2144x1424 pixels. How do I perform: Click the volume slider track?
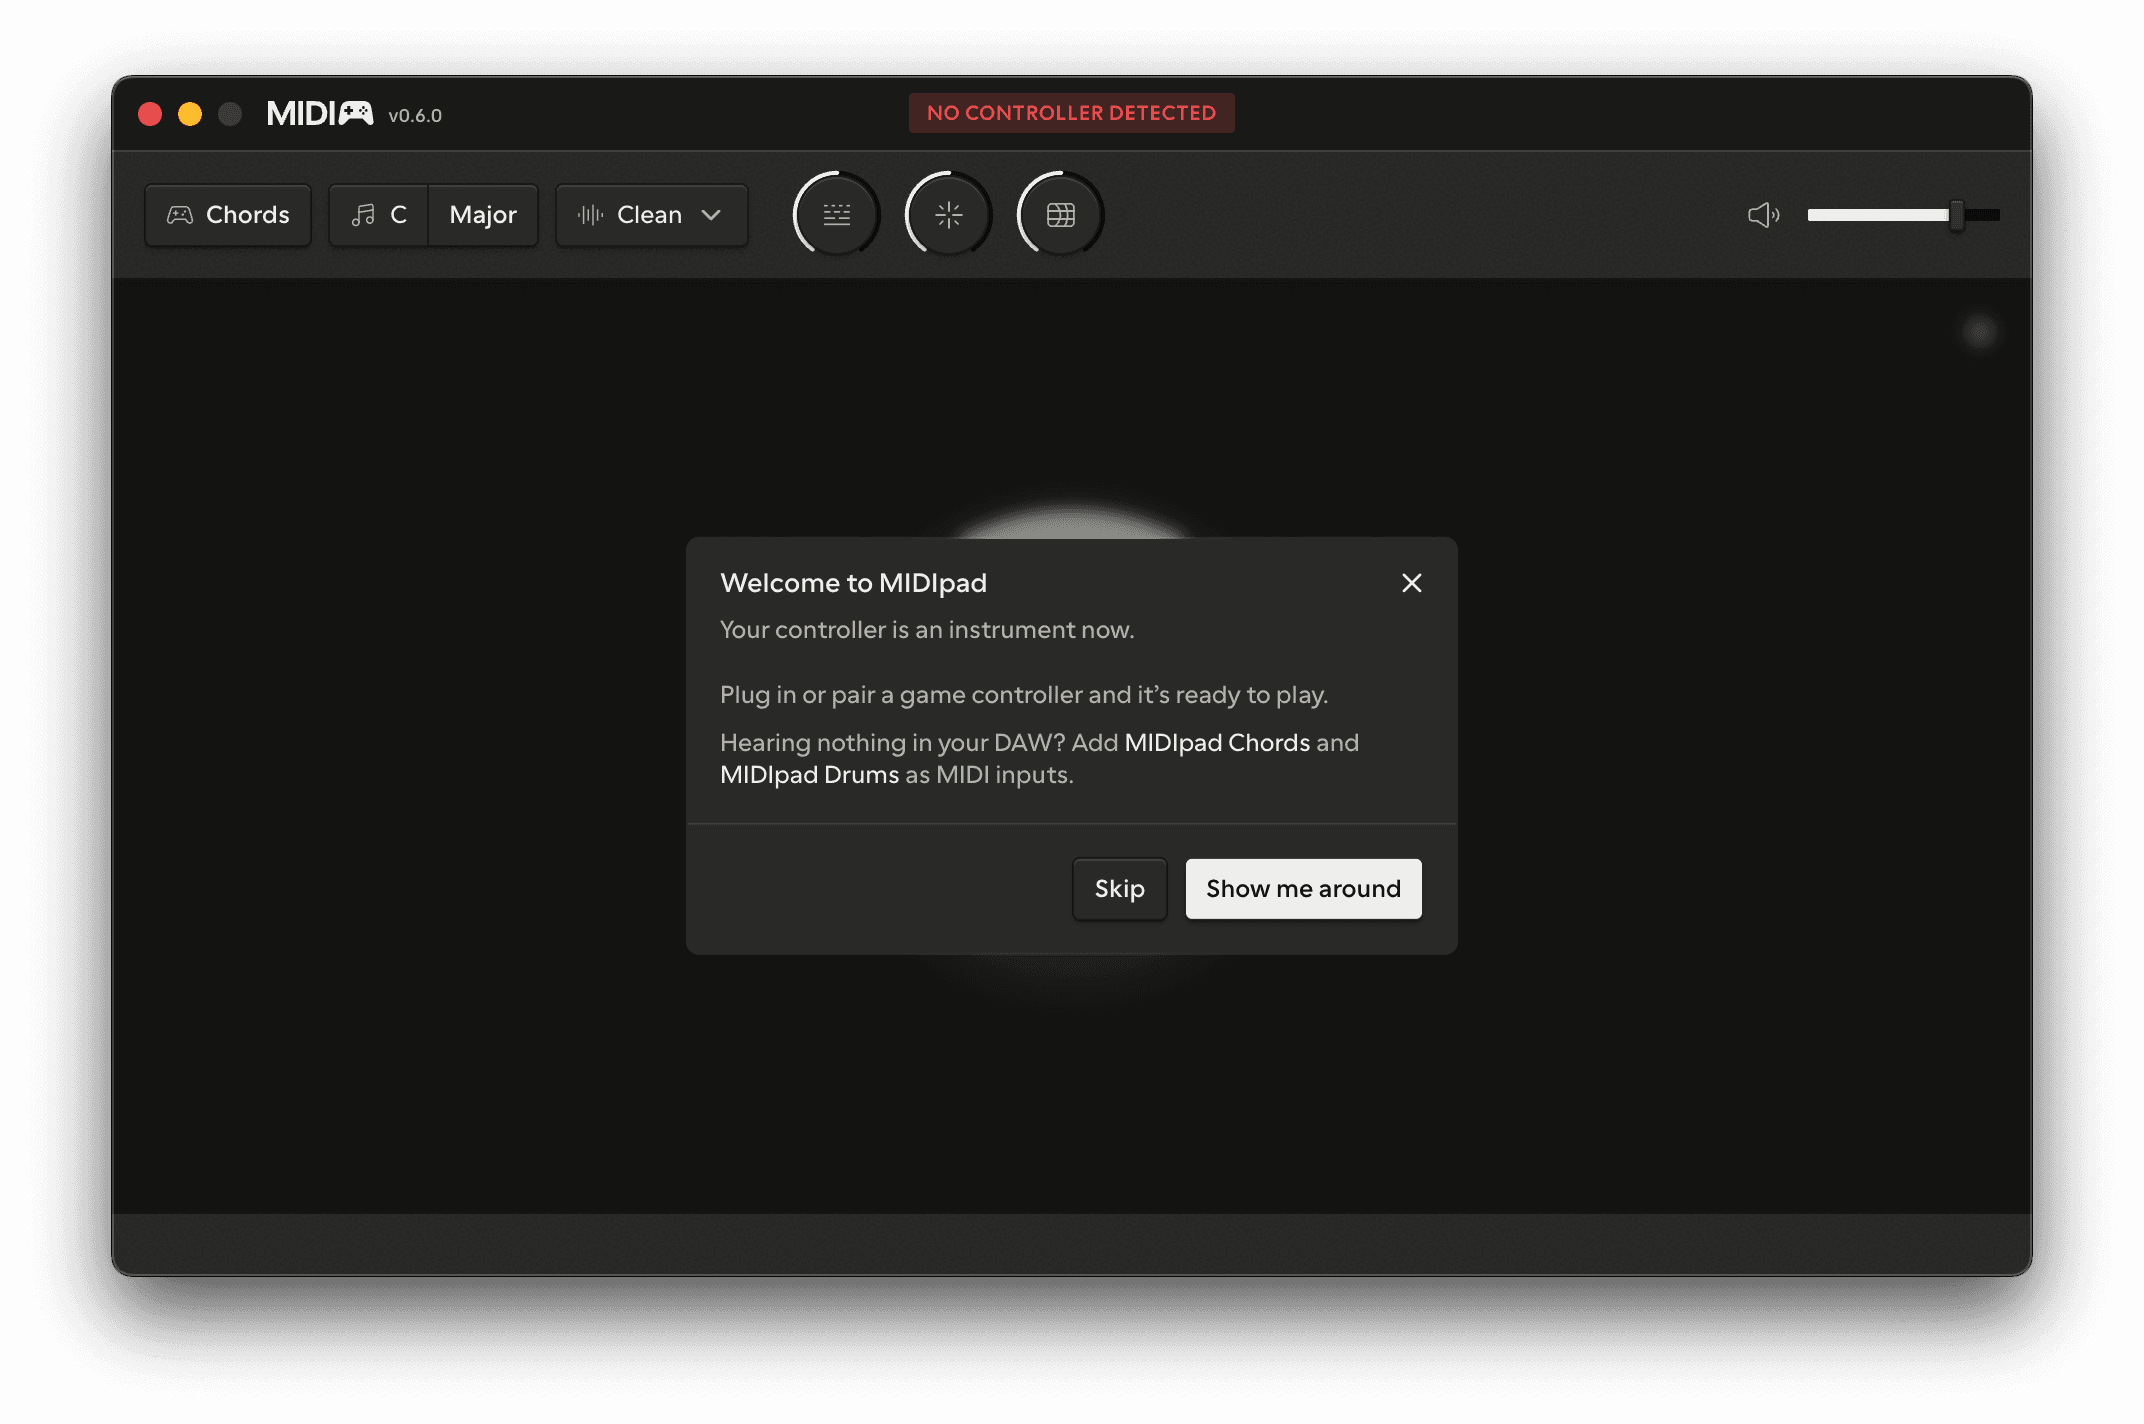pyautogui.click(x=1903, y=215)
